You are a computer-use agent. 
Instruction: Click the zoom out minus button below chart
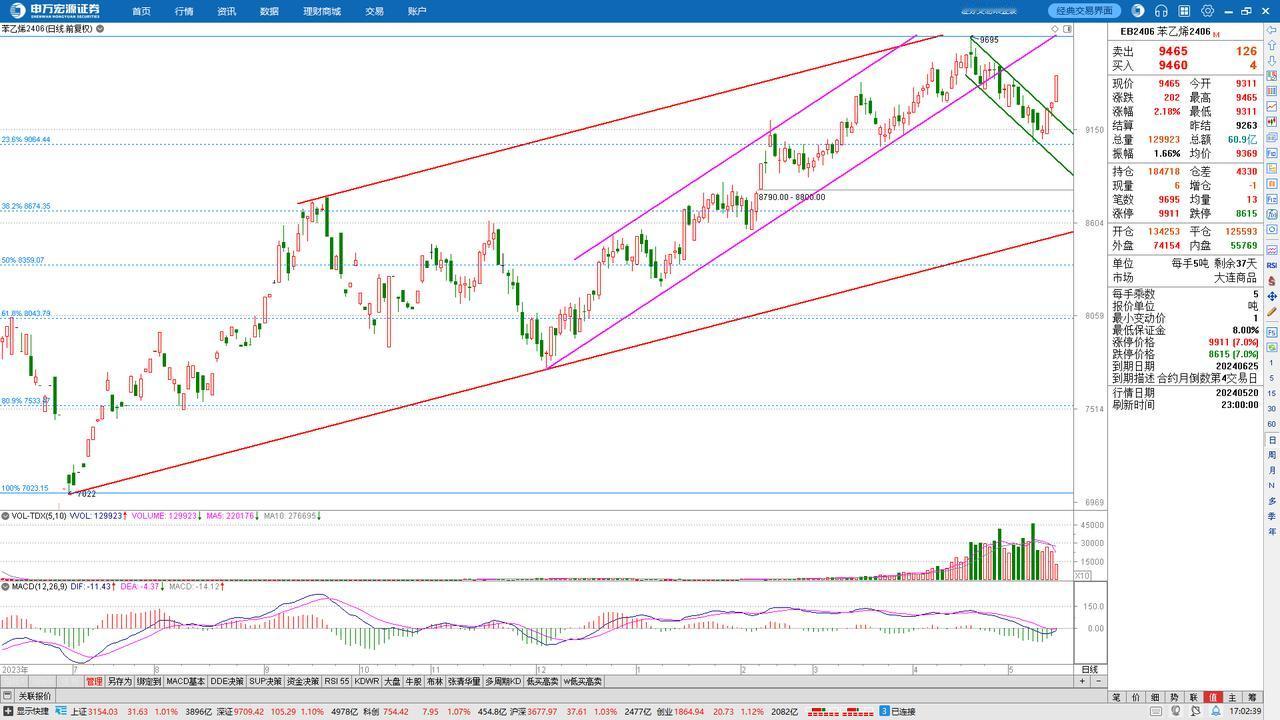click(1099, 681)
